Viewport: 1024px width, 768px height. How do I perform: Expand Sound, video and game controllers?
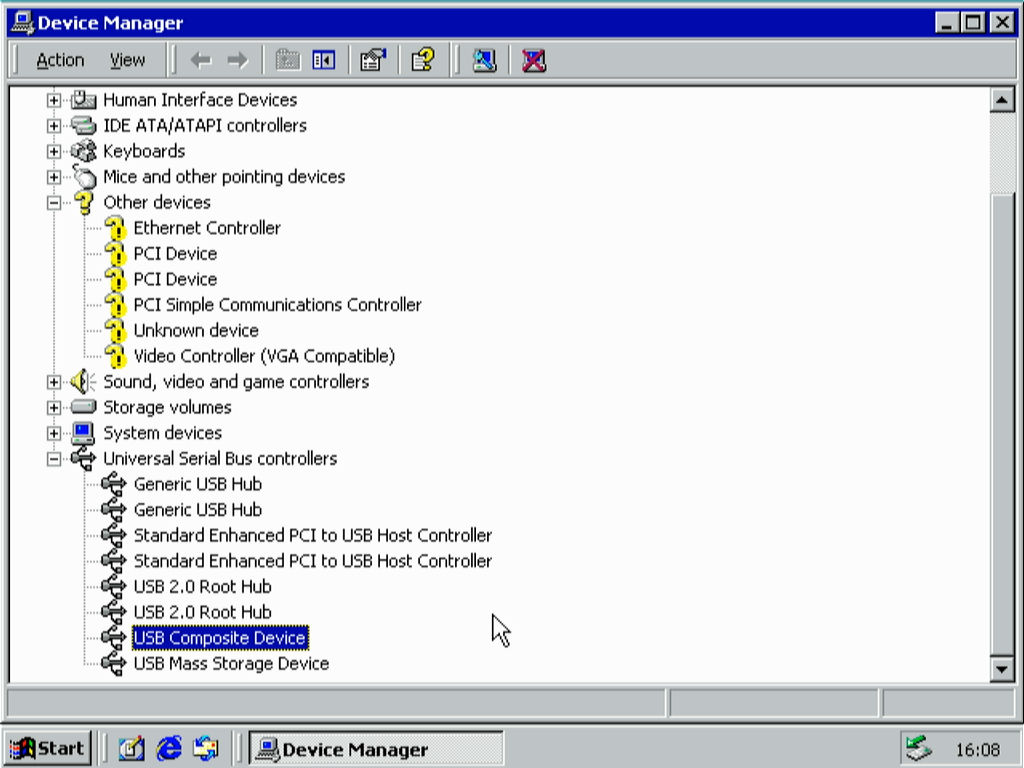click(54, 382)
